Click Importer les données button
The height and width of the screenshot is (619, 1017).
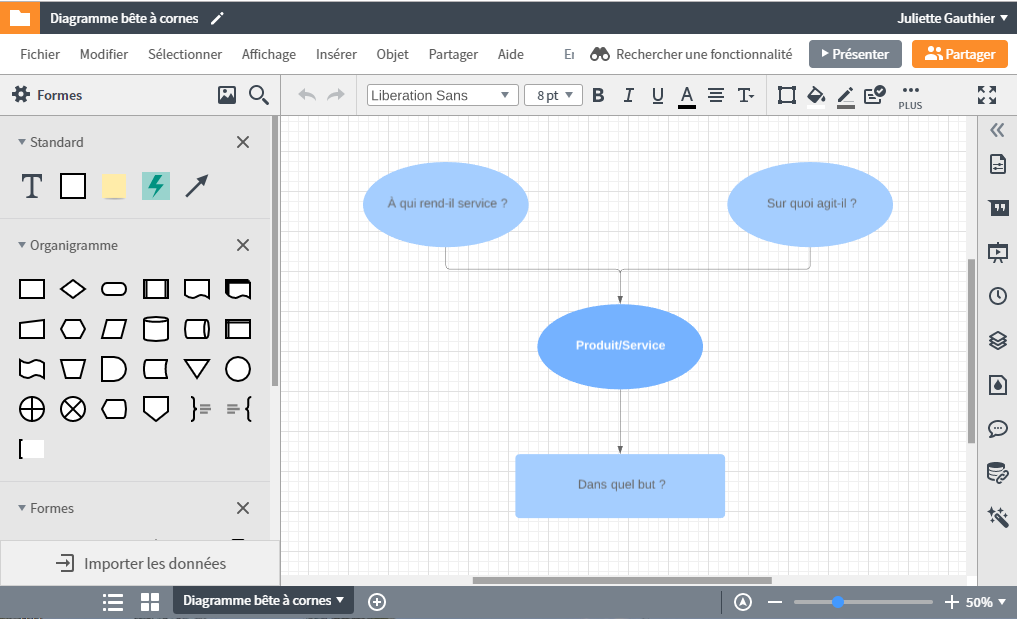140,564
